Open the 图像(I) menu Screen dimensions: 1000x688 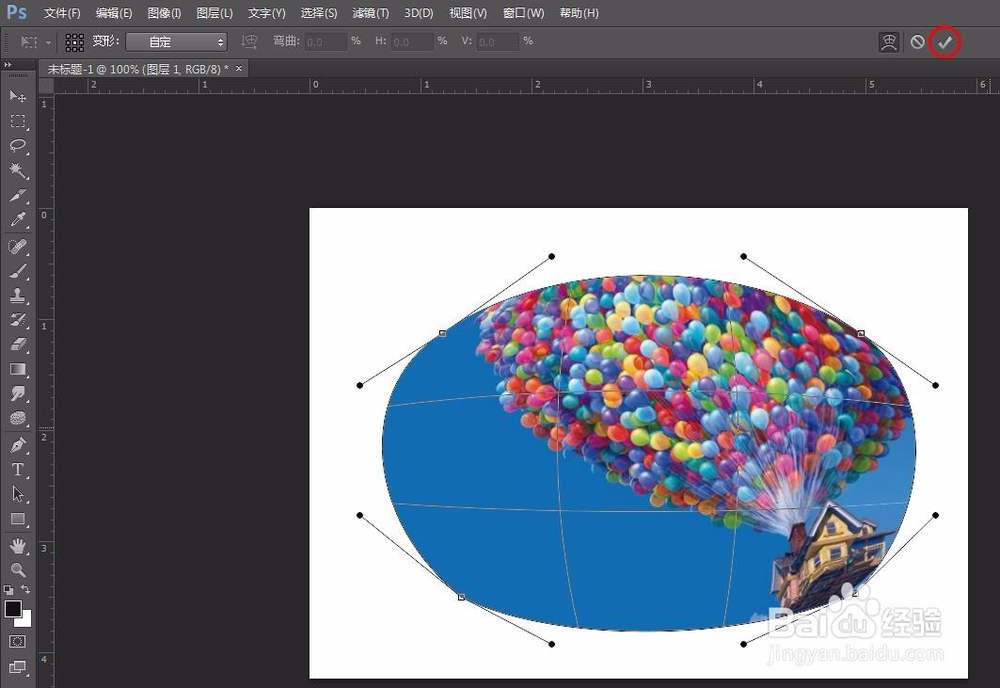(164, 13)
